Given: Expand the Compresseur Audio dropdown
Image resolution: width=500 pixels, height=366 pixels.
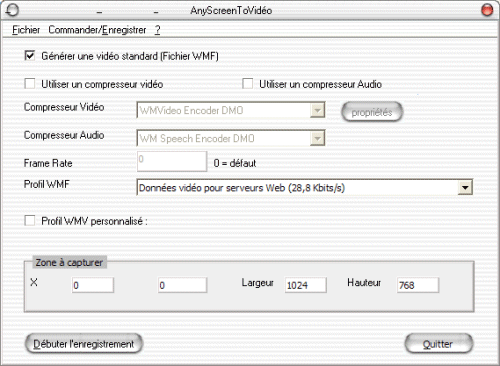Looking at the screenshot, I should (317, 138).
